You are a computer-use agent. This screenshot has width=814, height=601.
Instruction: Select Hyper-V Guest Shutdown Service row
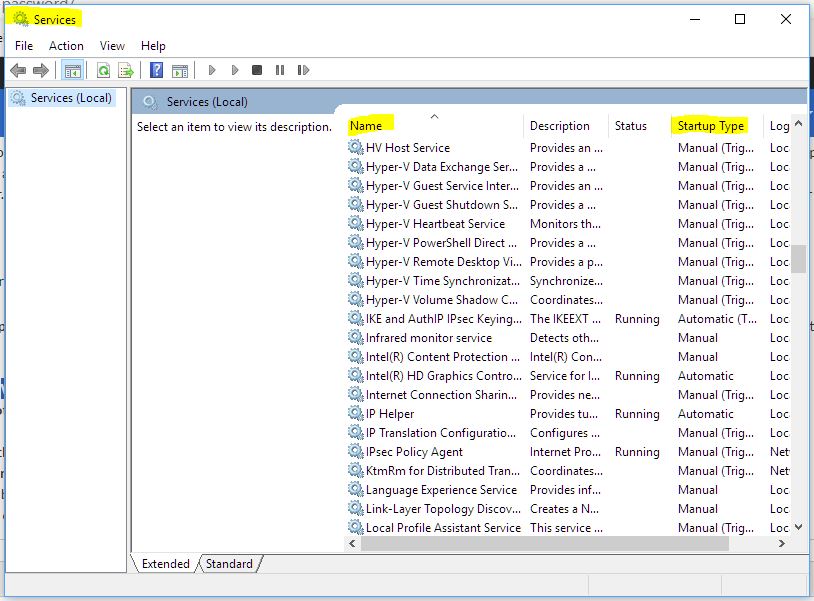click(x=568, y=204)
